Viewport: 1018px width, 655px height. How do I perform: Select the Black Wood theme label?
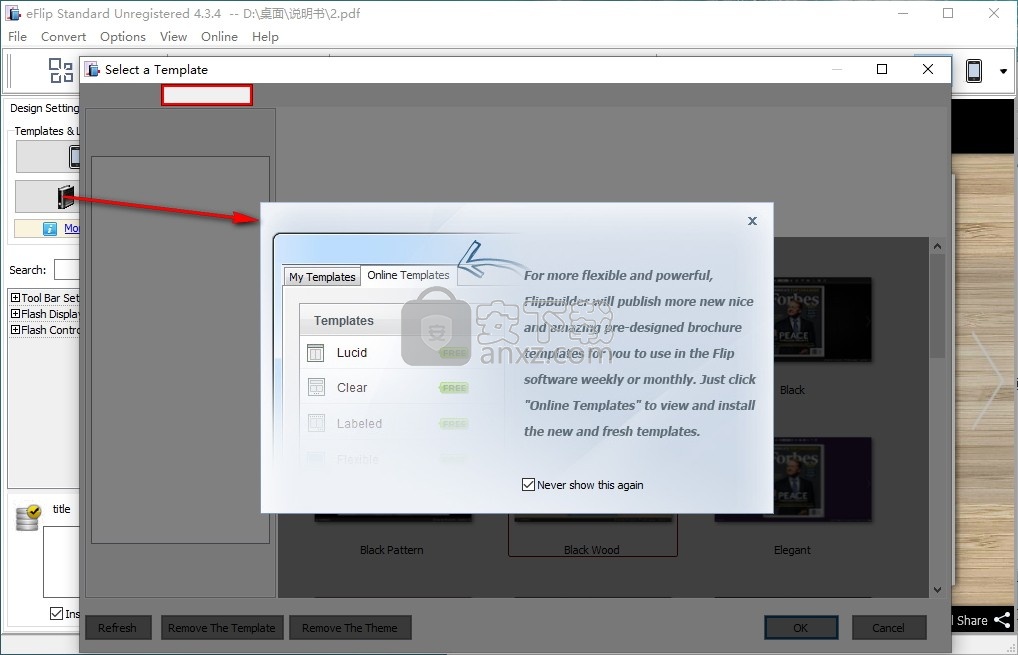pyautogui.click(x=591, y=550)
